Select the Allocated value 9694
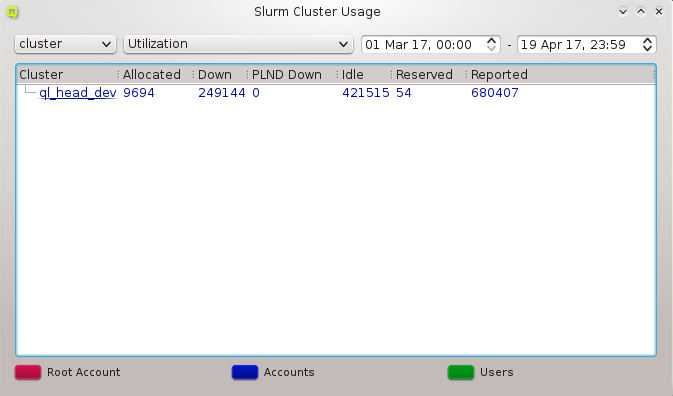The width and height of the screenshot is (673, 396). [139, 93]
